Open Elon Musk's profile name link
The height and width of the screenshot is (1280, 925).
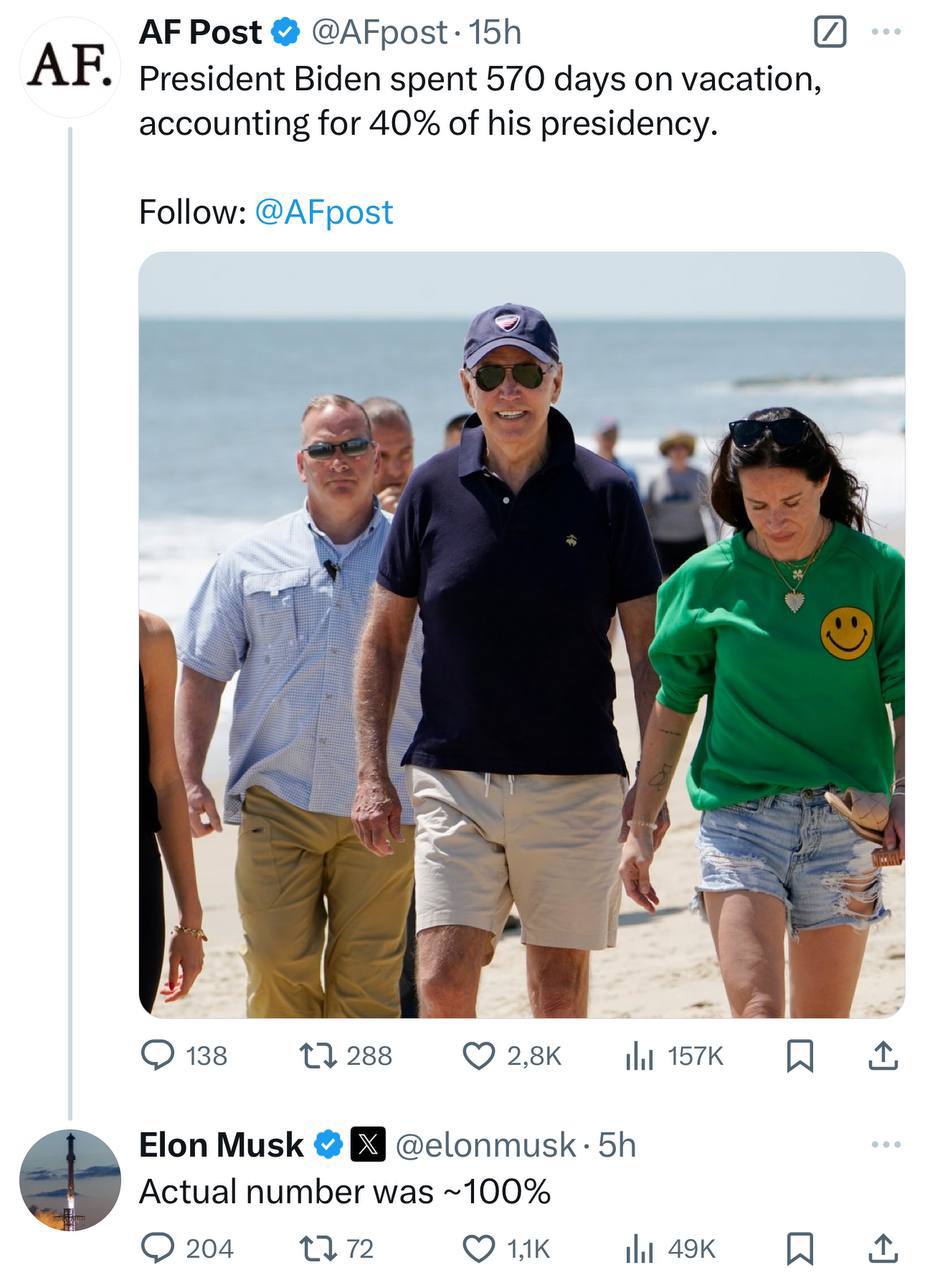click(x=221, y=1144)
